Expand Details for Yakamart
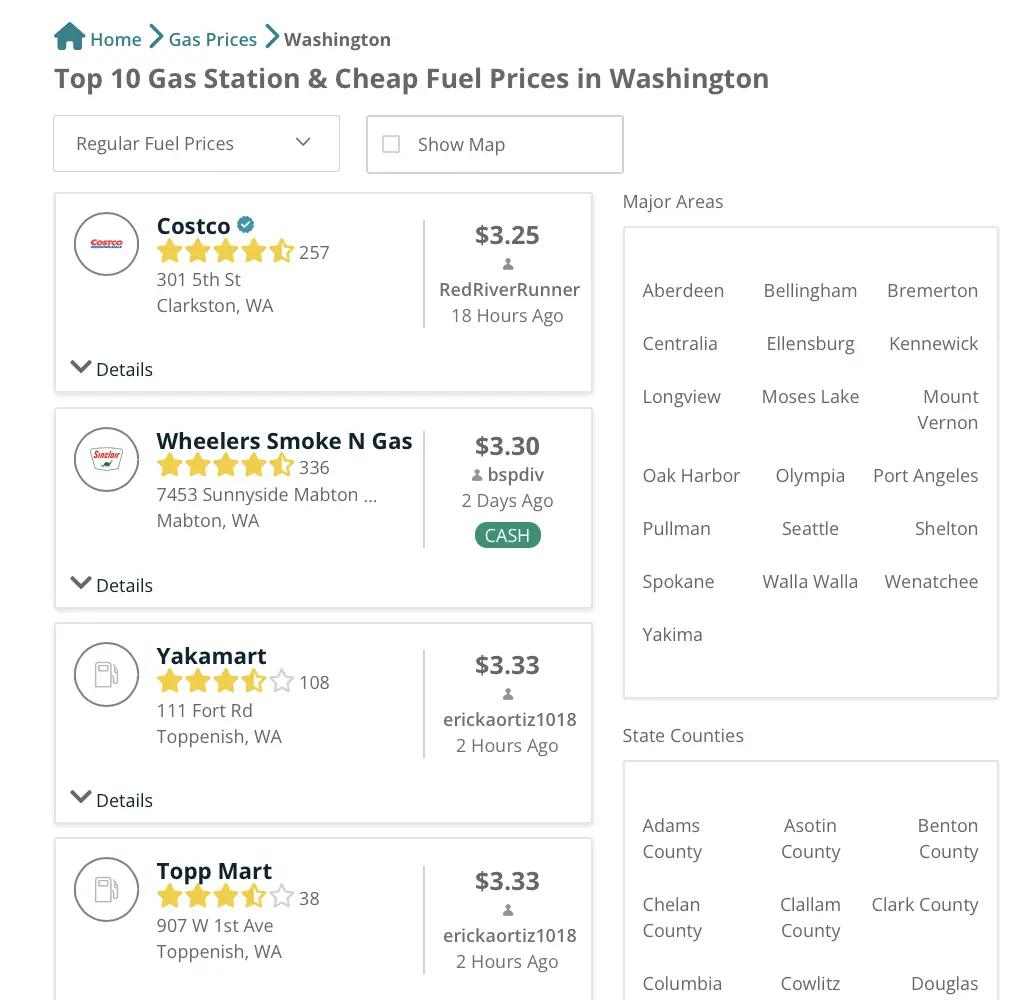Screen dimensions: 1012x1000 coord(112,799)
